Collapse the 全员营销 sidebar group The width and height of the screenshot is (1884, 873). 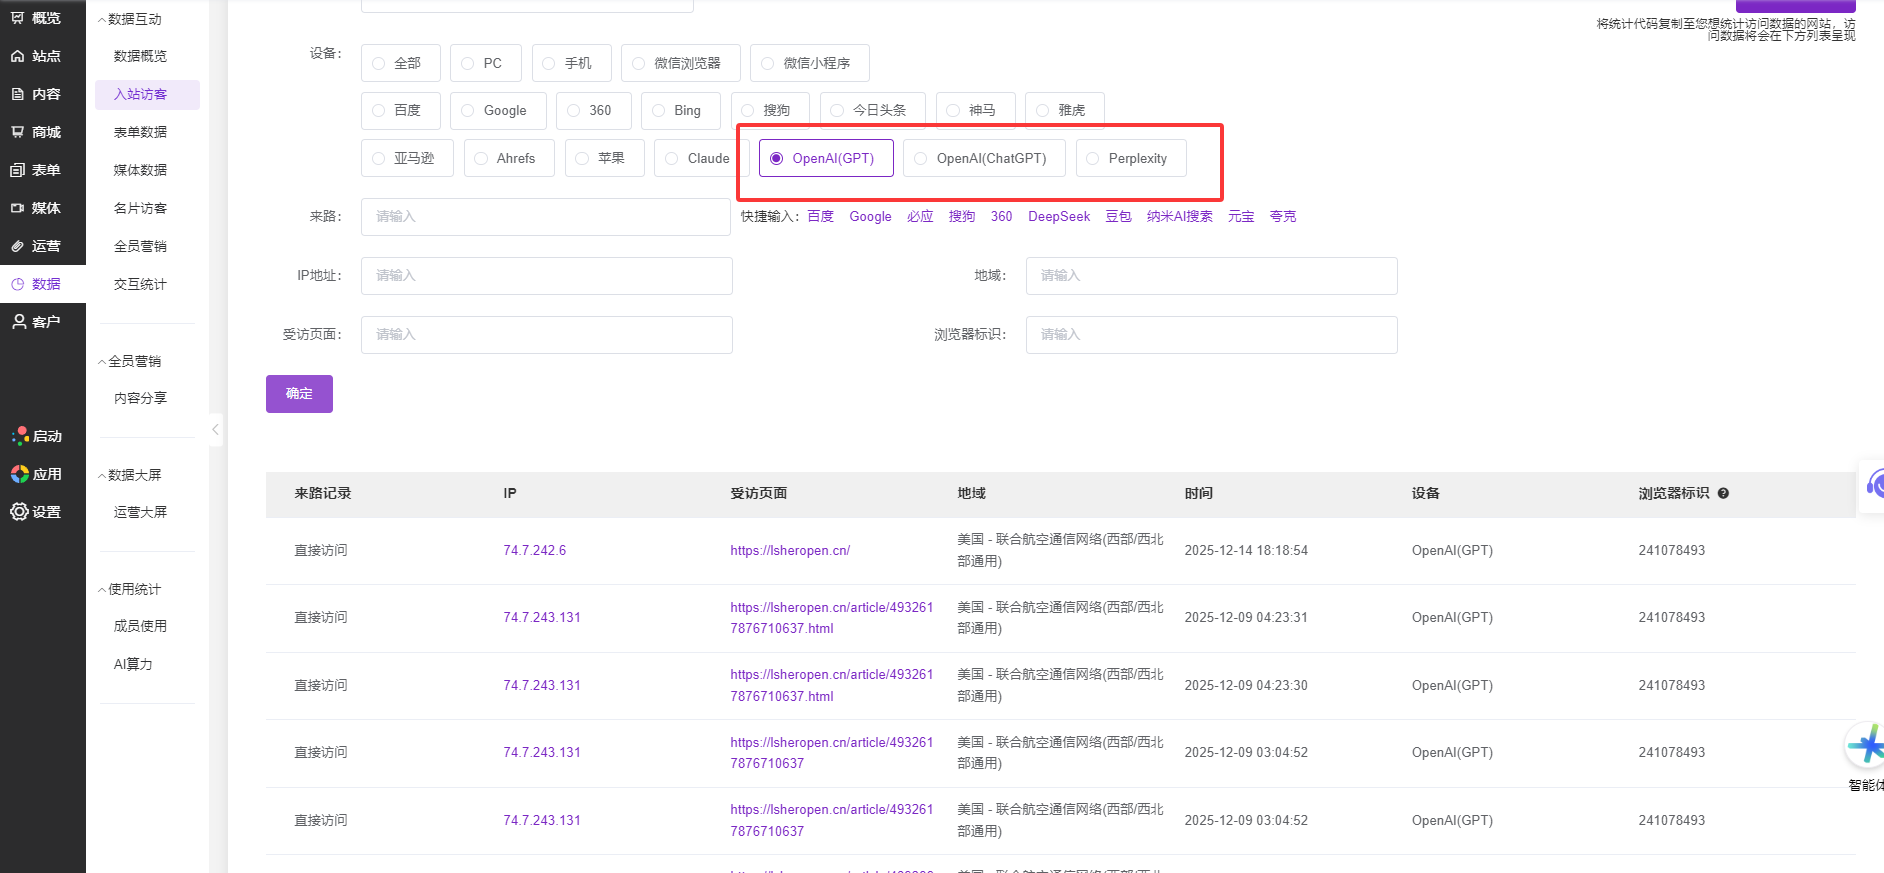tap(102, 362)
